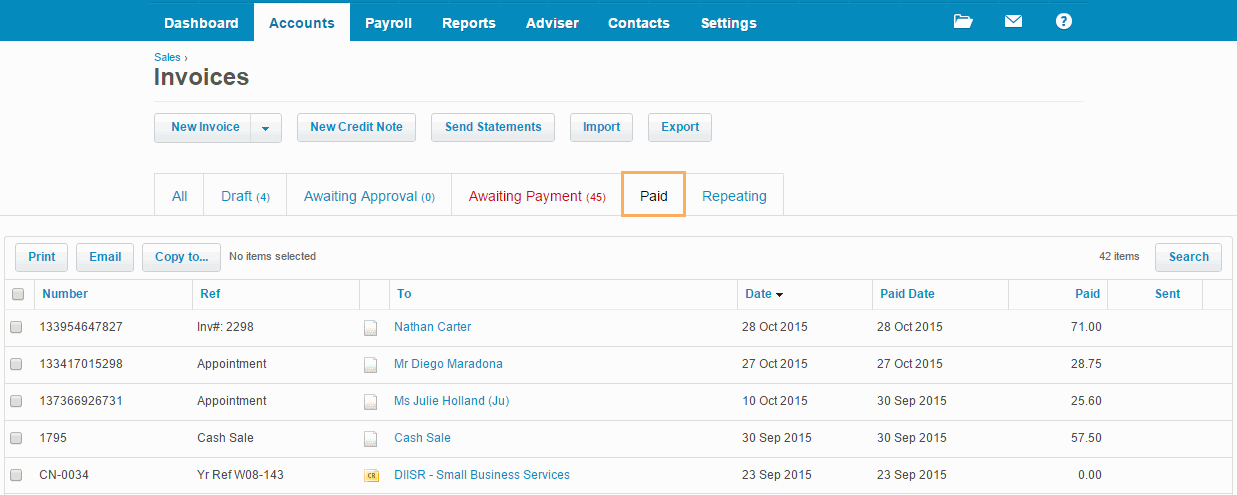Image resolution: width=1237 pixels, height=495 pixels.
Task: Click the credit note icon for DIISR
Action: (371, 475)
